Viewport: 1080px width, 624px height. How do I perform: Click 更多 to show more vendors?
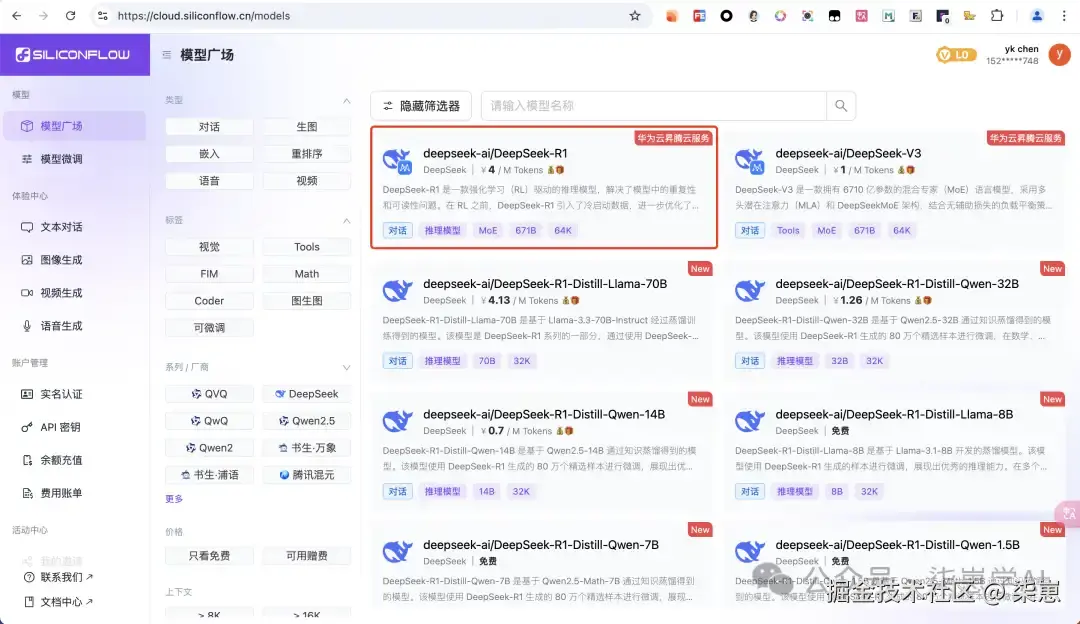(x=174, y=499)
